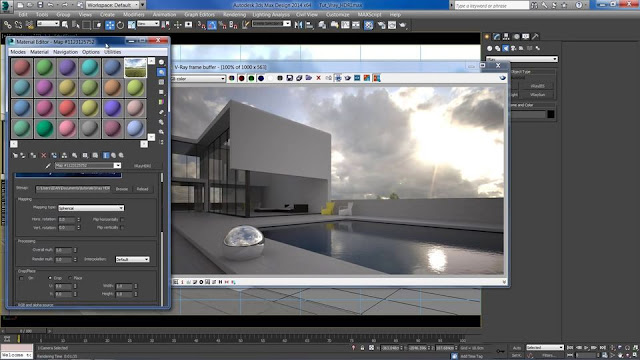
Task: Select the HDRI landscape material slot thumbnail
Action: tap(135, 67)
